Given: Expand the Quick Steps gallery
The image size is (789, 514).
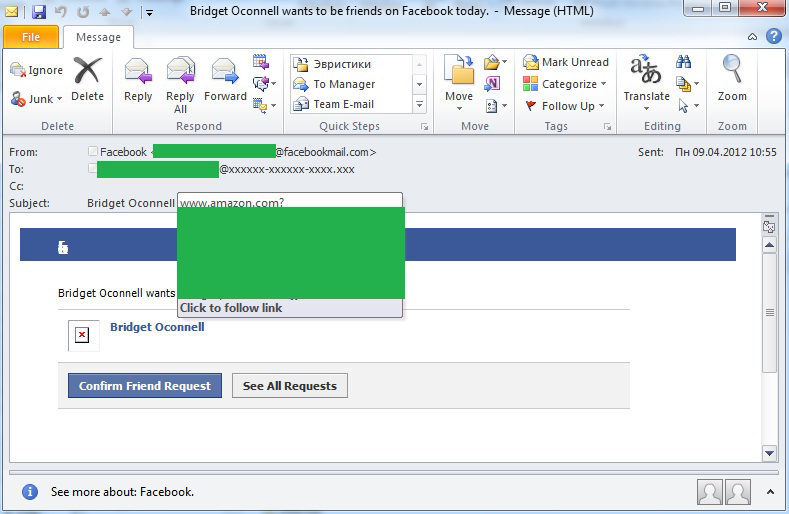Looking at the screenshot, I should tap(419, 104).
